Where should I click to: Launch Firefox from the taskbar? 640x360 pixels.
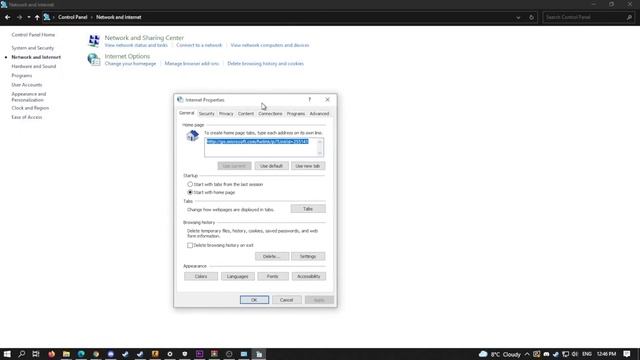51,354
